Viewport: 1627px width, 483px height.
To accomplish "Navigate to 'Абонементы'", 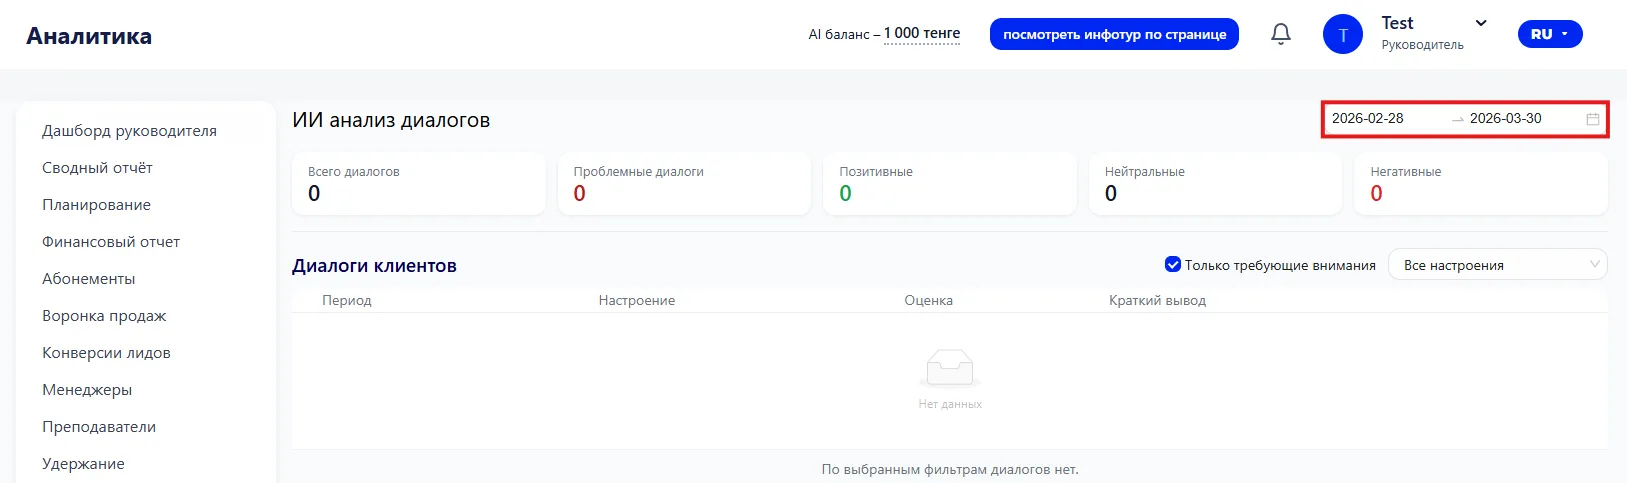I will tap(88, 279).
